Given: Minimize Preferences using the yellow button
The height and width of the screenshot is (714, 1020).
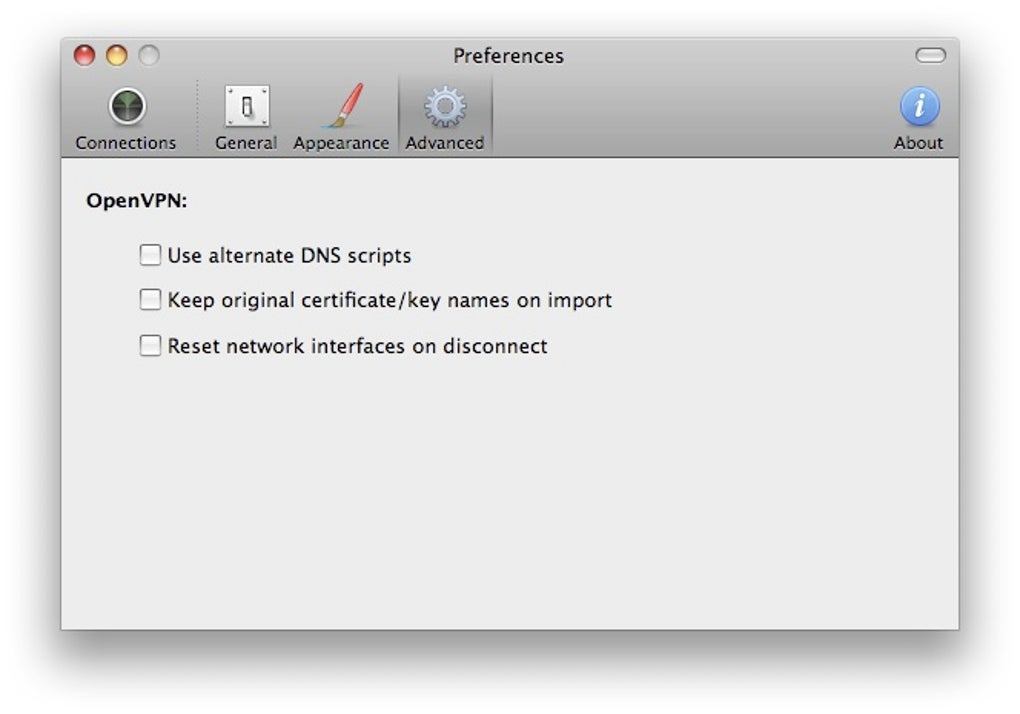Looking at the screenshot, I should click(x=117, y=56).
